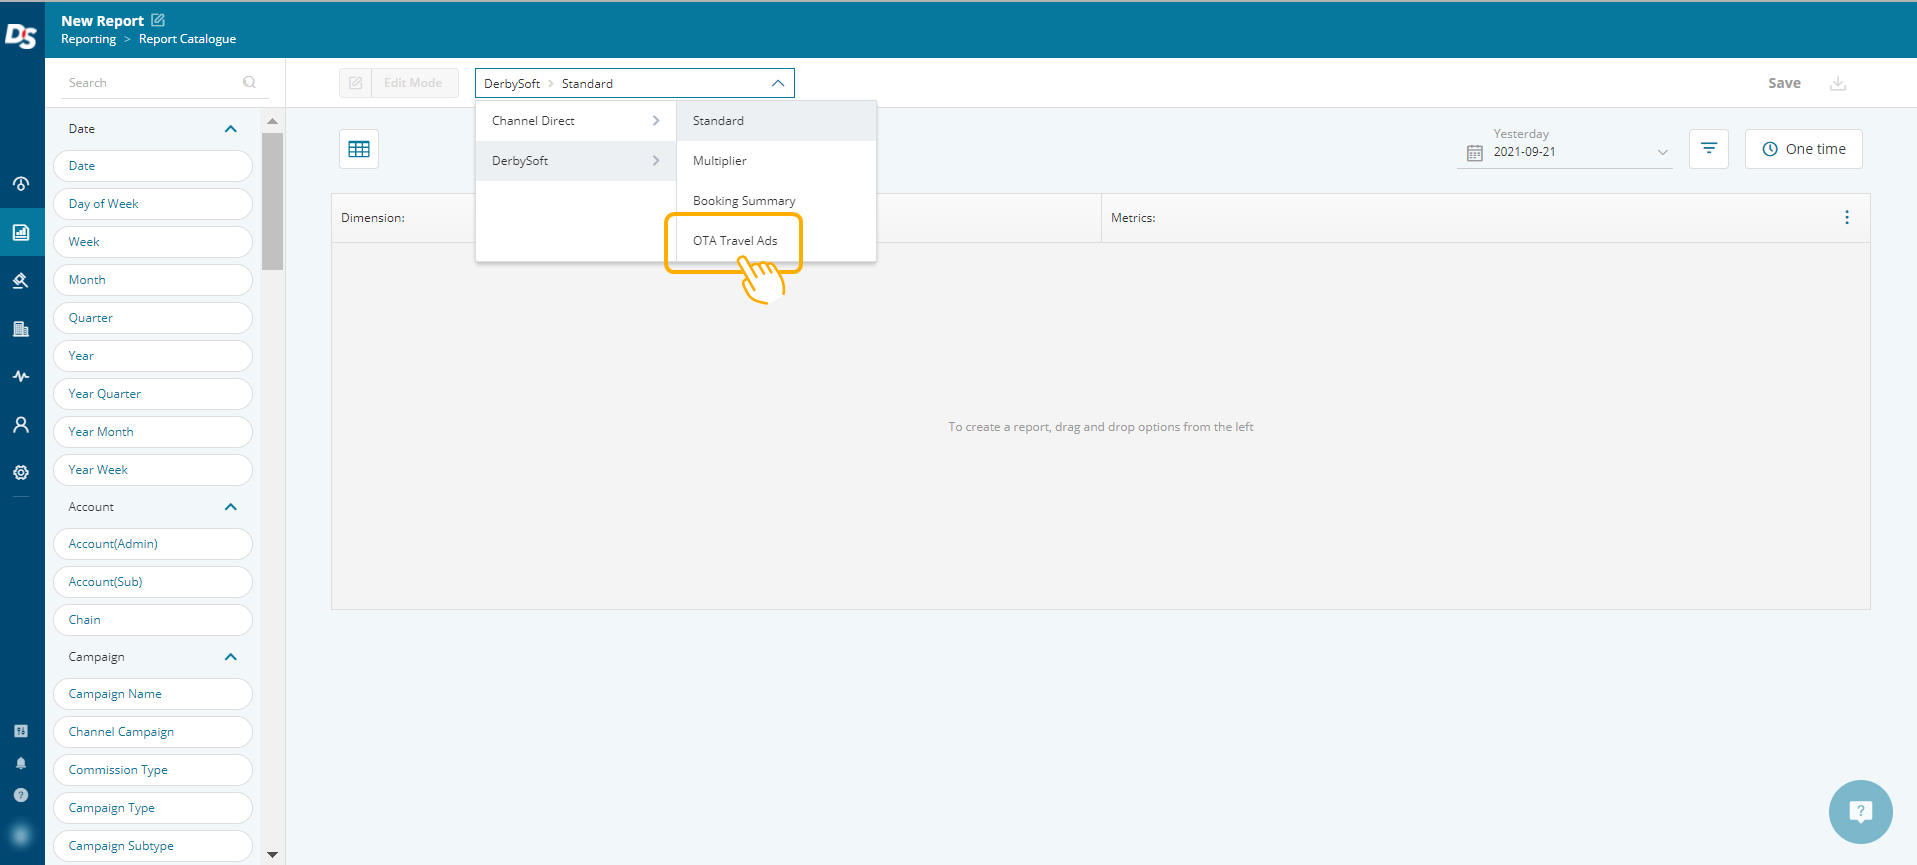The width and height of the screenshot is (1917, 865).
Task: Open the chat help bubble
Action: coord(1860,812)
